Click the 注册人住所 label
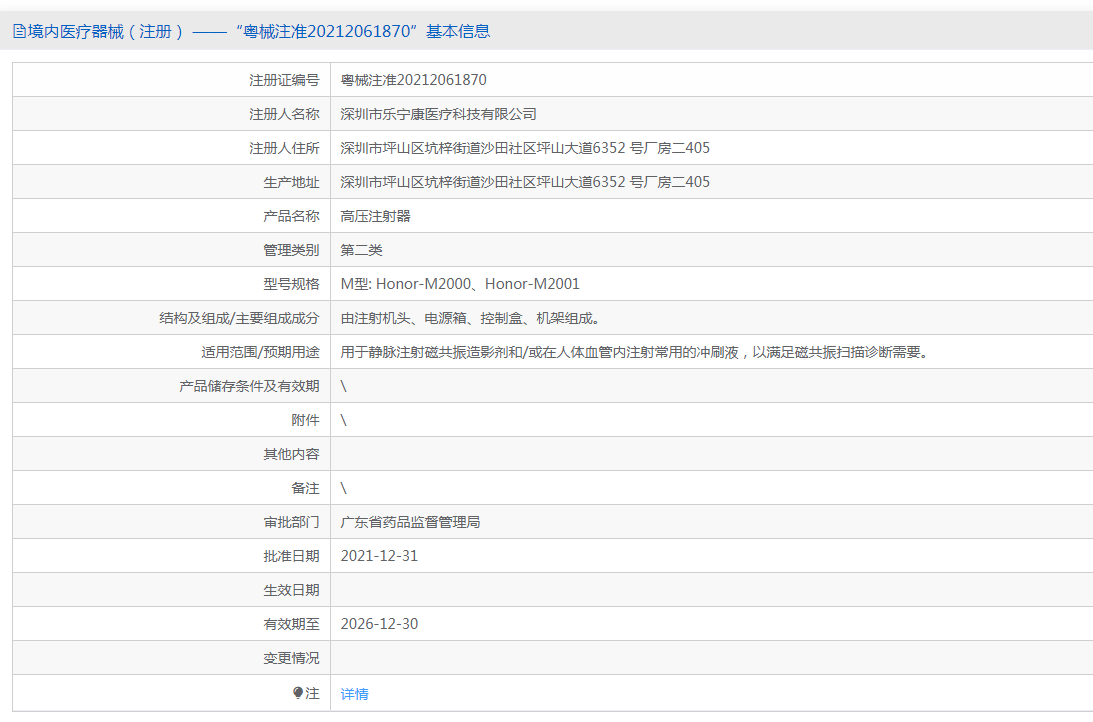 (x=284, y=148)
